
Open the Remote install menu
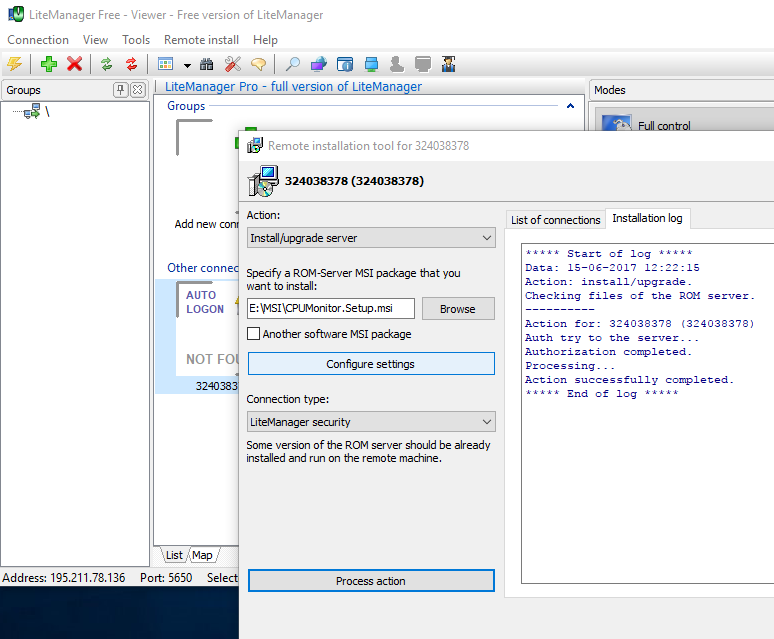click(201, 40)
